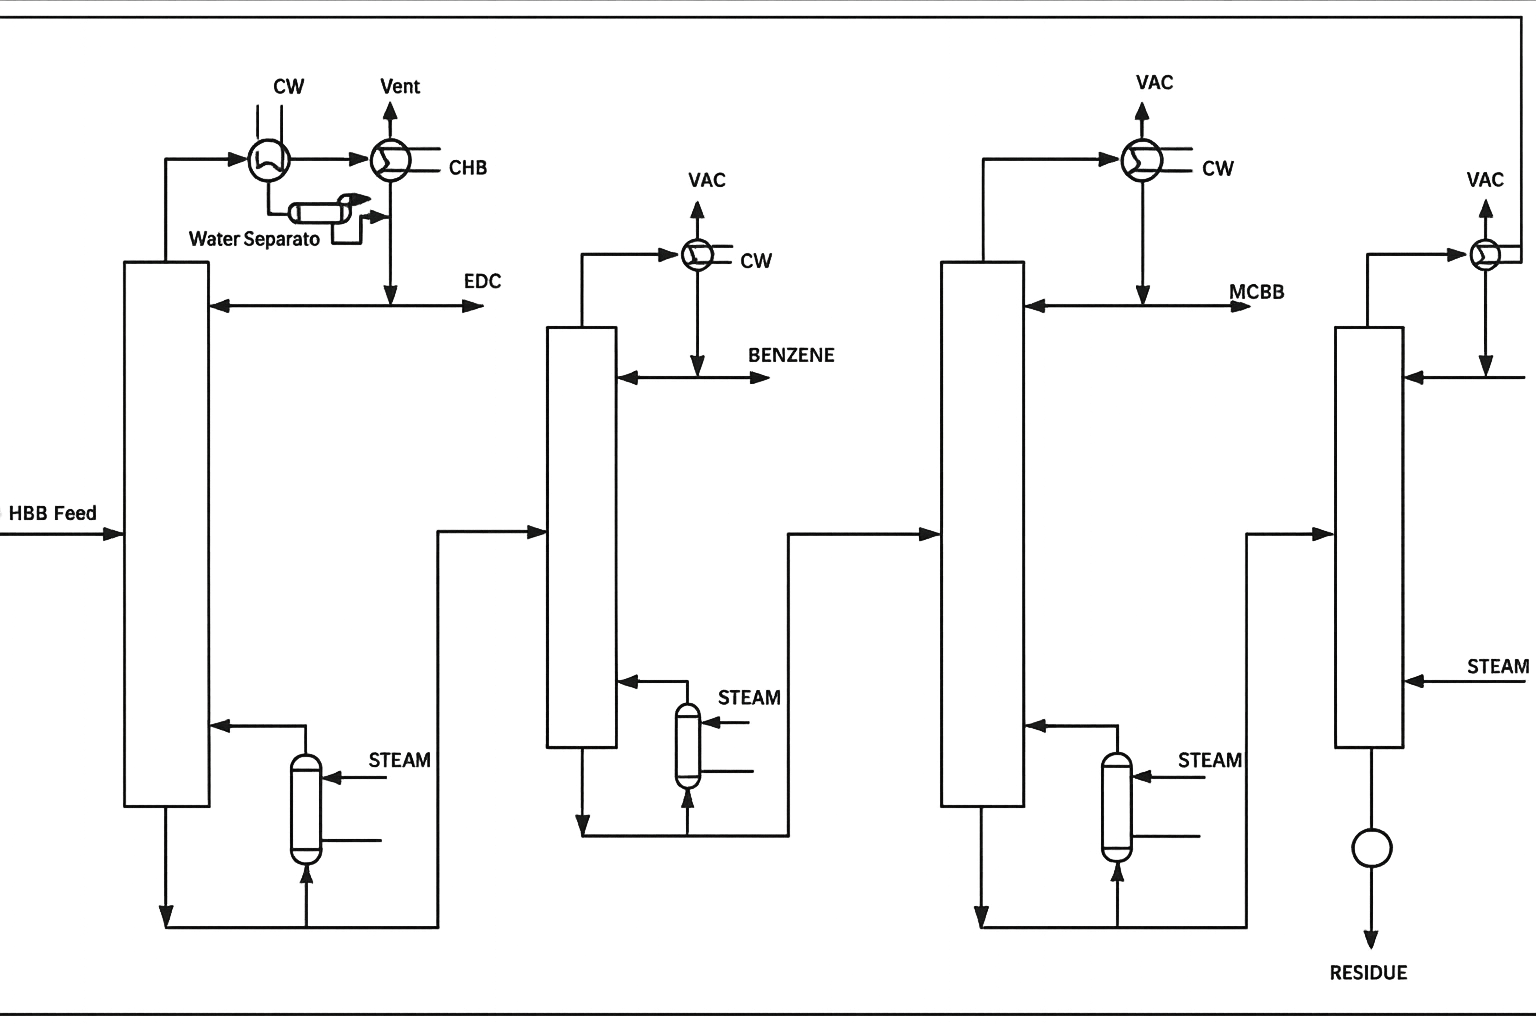Select the condenser symbol above MCBB line
Viewport: 1536px width, 1024px height.
[x=1142, y=159]
